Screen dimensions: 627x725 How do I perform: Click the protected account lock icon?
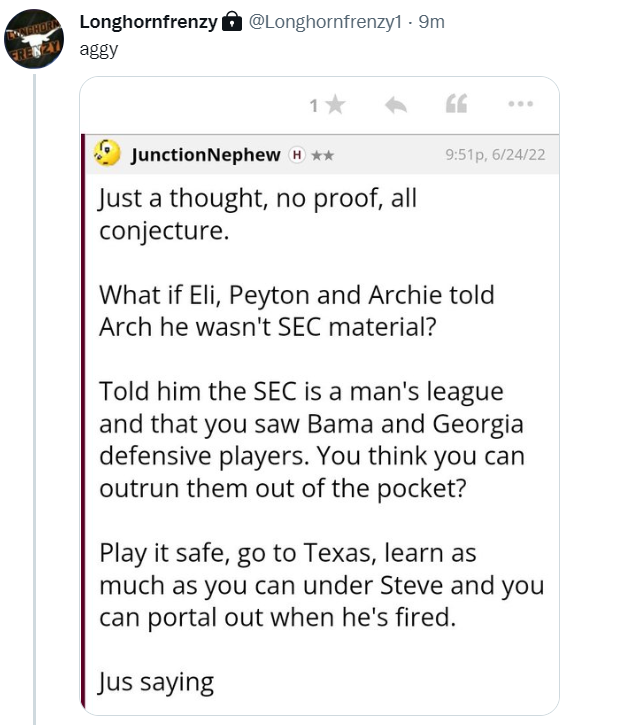tap(231, 22)
